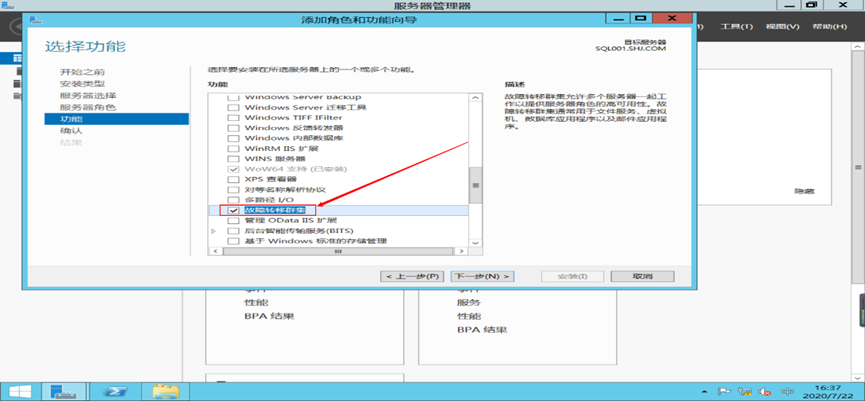The width and height of the screenshot is (865, 401).
Task: Open BPA 结果 in the left tile
Action: [269, 317]
